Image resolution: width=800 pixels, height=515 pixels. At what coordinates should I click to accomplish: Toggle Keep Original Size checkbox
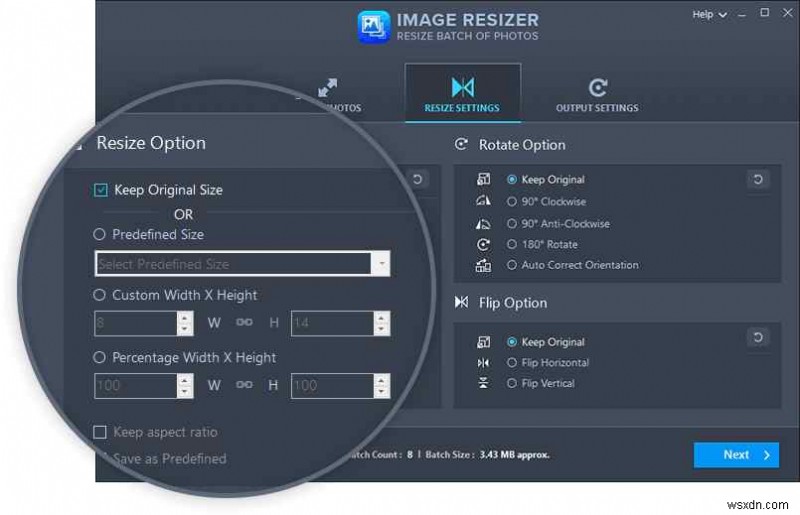tap(101, 190)
